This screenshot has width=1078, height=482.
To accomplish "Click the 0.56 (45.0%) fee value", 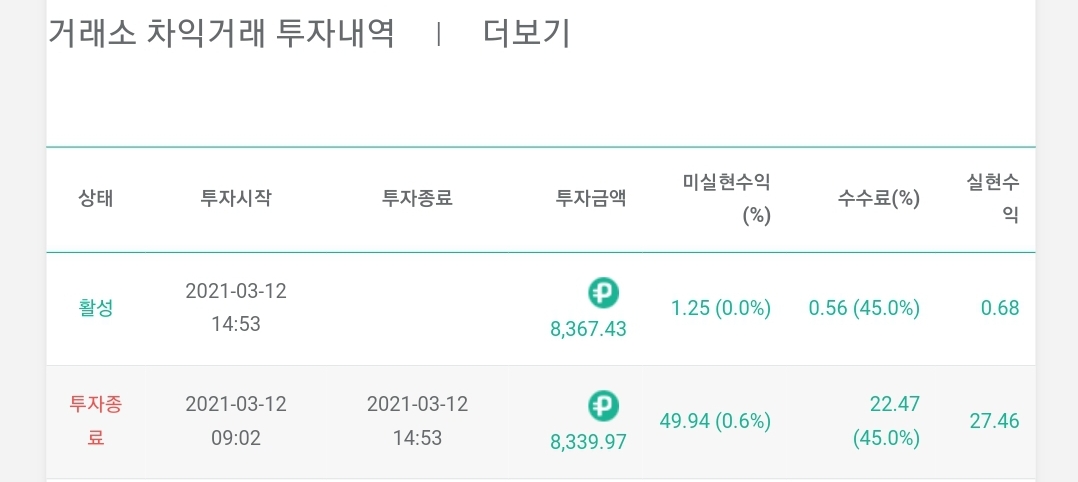I will [x=864, y=309].
